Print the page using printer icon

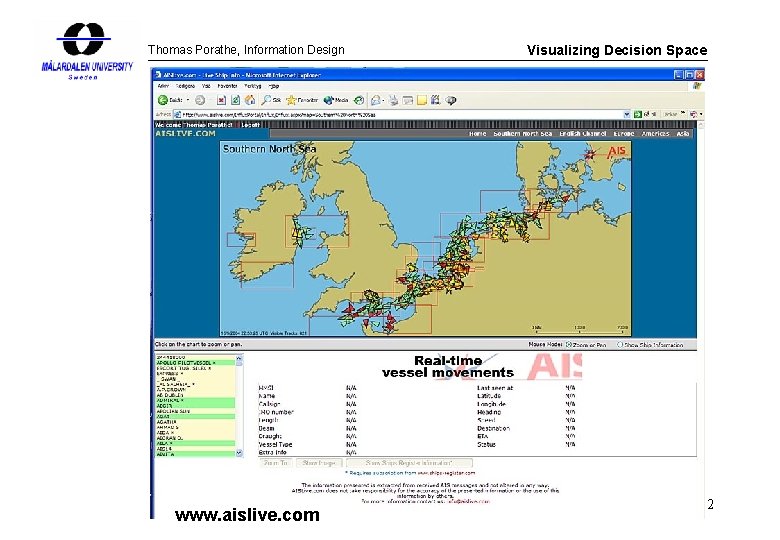[x=393, y=100]
